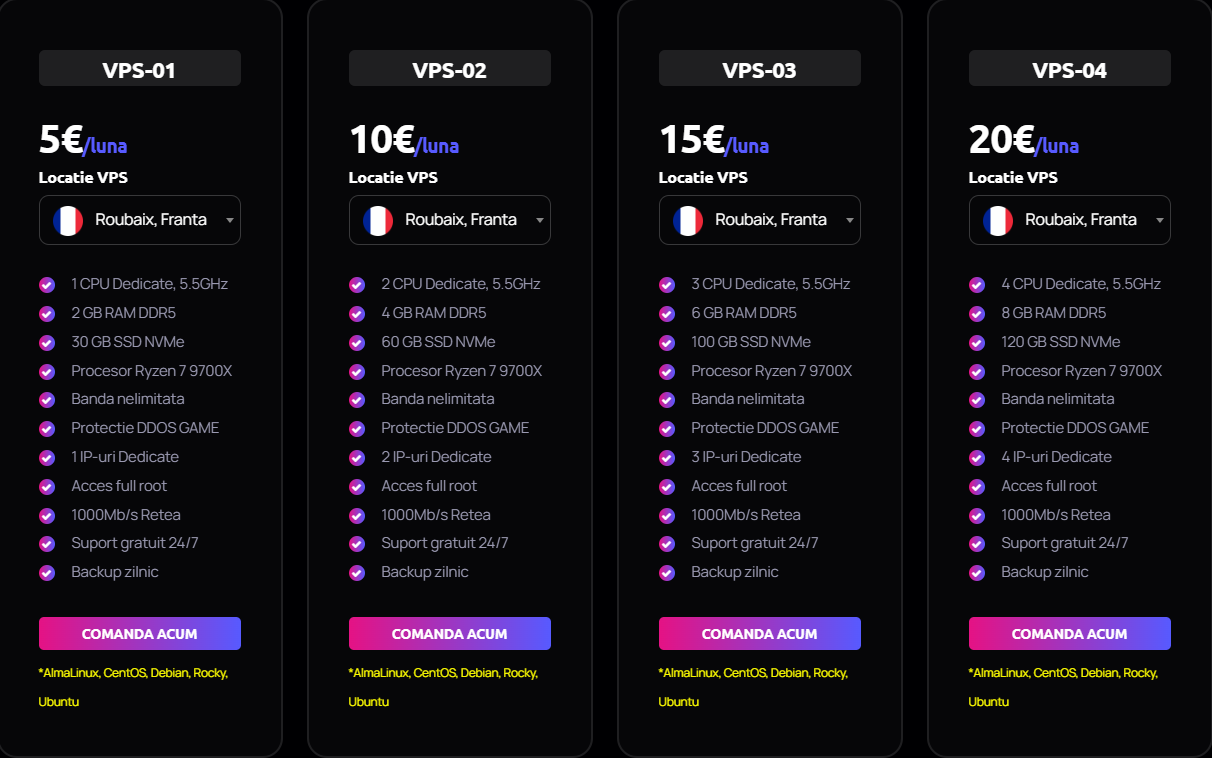Viewport: 1212px width, 758px height.
Task: Order VPS-03 with COMANDA ACUM button
Action: tap(760, 634)
